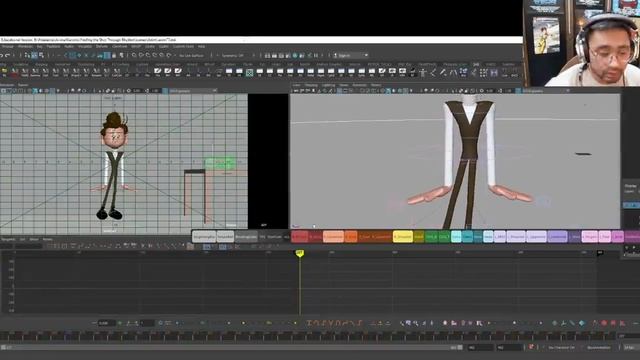Open the blue sphere Hypershade icon

tap(295, 56)
